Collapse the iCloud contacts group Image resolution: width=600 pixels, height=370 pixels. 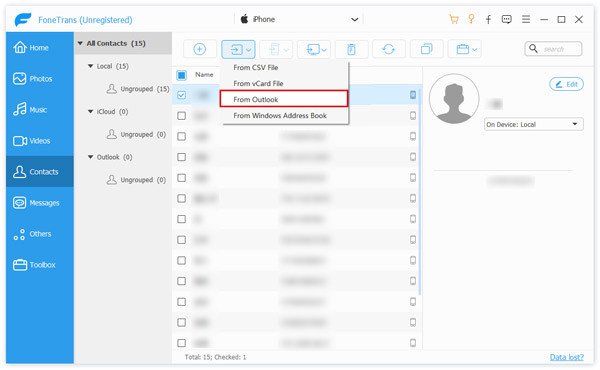[90, 112]
